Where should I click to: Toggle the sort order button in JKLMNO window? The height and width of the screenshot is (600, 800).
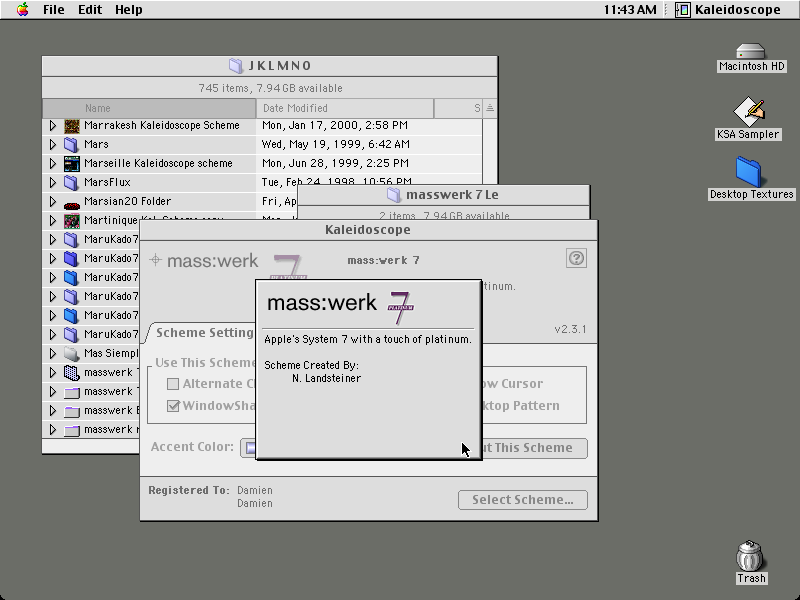pyautogui.click(x=490, y=108)
